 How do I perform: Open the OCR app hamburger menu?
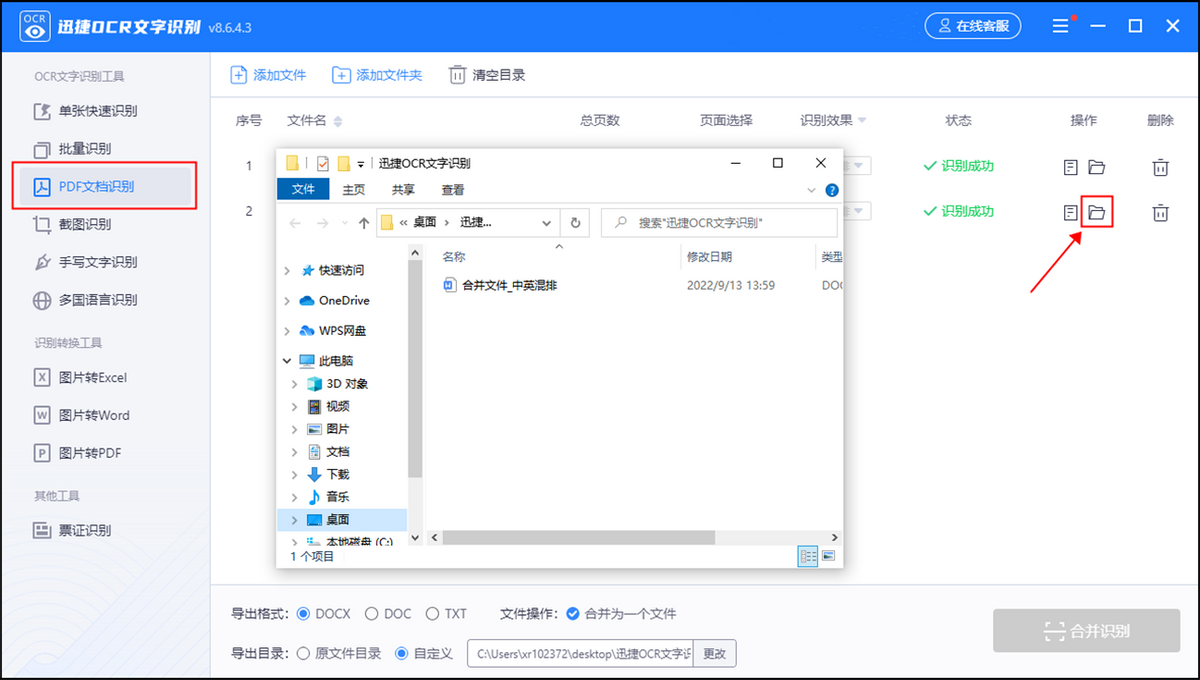coord(1061,27)
